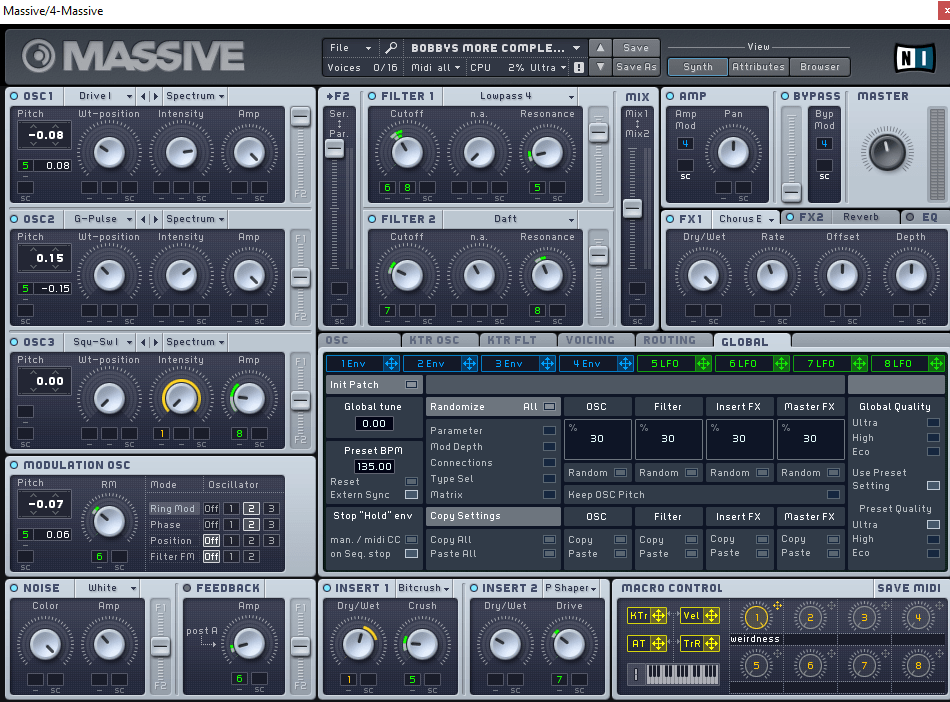The width and height of the screenshot is (950, 702).
Task: Open Filter 1 Lowpass 4 type dropdown
Action: (508, 96)
